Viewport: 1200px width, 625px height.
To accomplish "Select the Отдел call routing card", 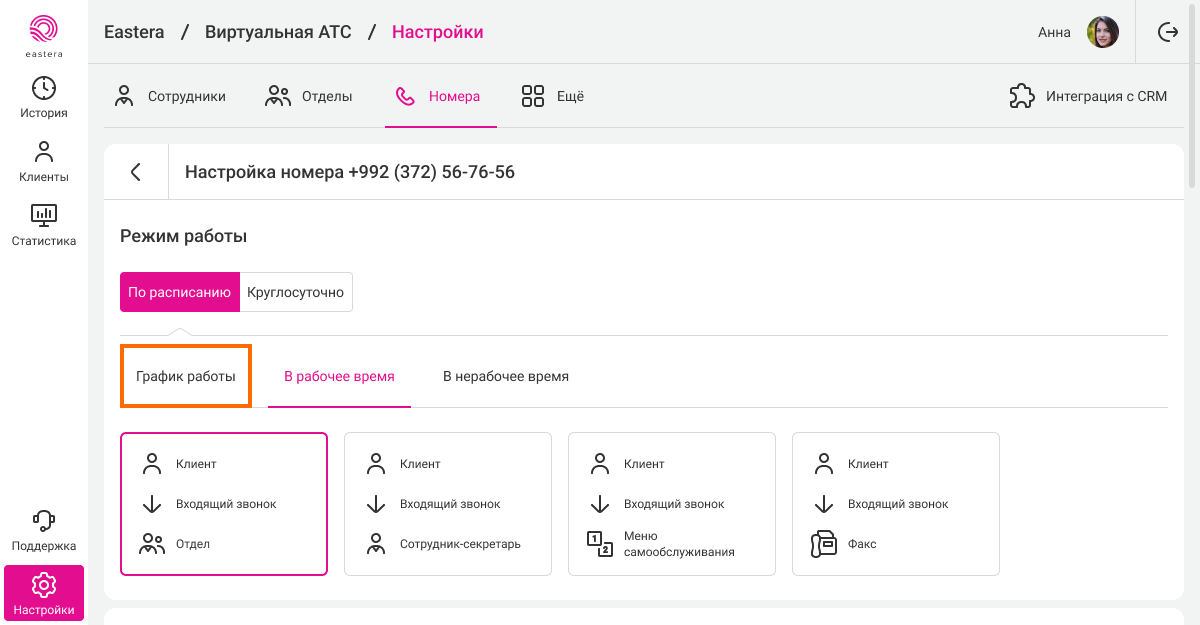I will click(x=224, y=504).
